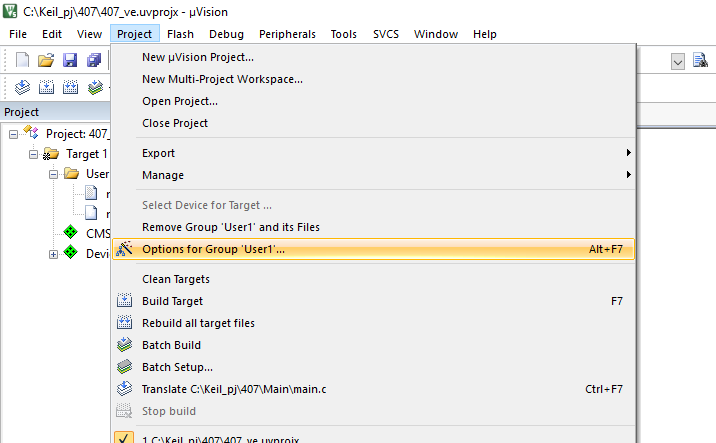Viewport: 716px width, 443px height.
Task: Click the Open file folder icon
Action: (x=46, y=60)
